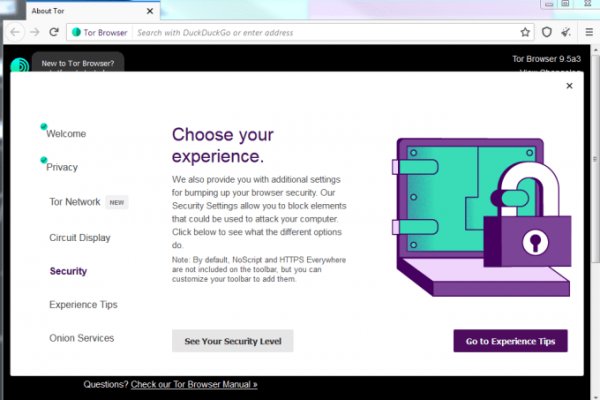Select Onion Services section
Screen dimensions: 600x400
(x=82, y=338)
